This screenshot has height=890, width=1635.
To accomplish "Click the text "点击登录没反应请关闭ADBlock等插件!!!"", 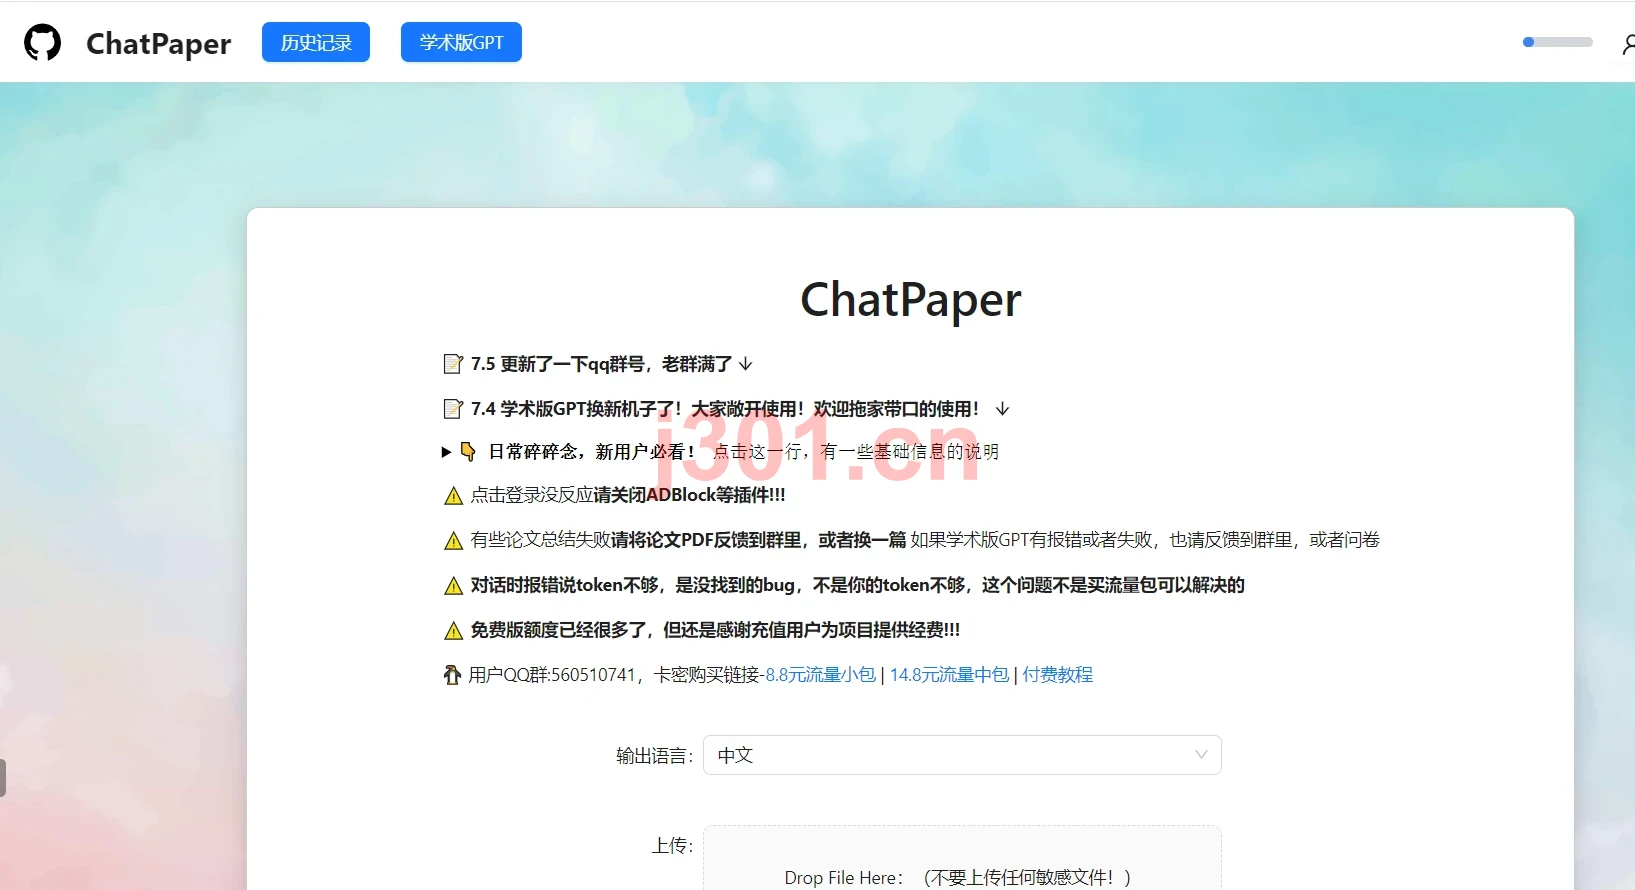I will pos(628,495).
